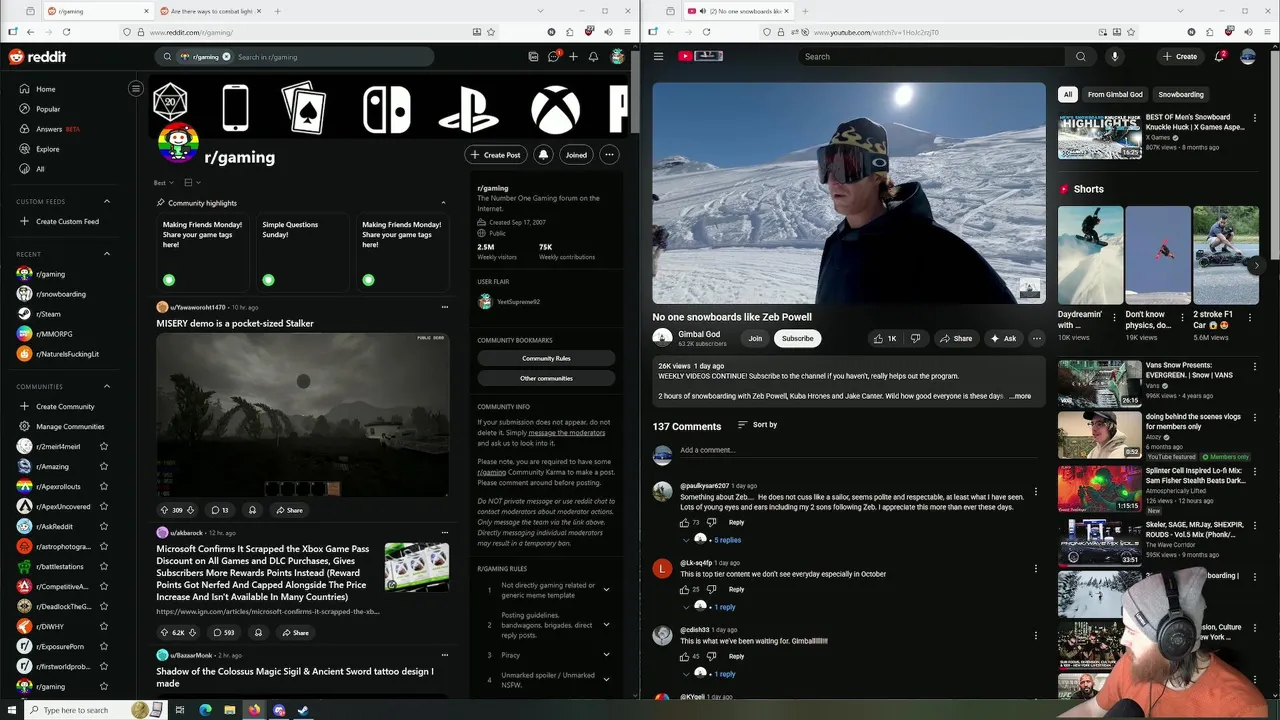
Task: Click the Create Post button
Action: (496, 155)
